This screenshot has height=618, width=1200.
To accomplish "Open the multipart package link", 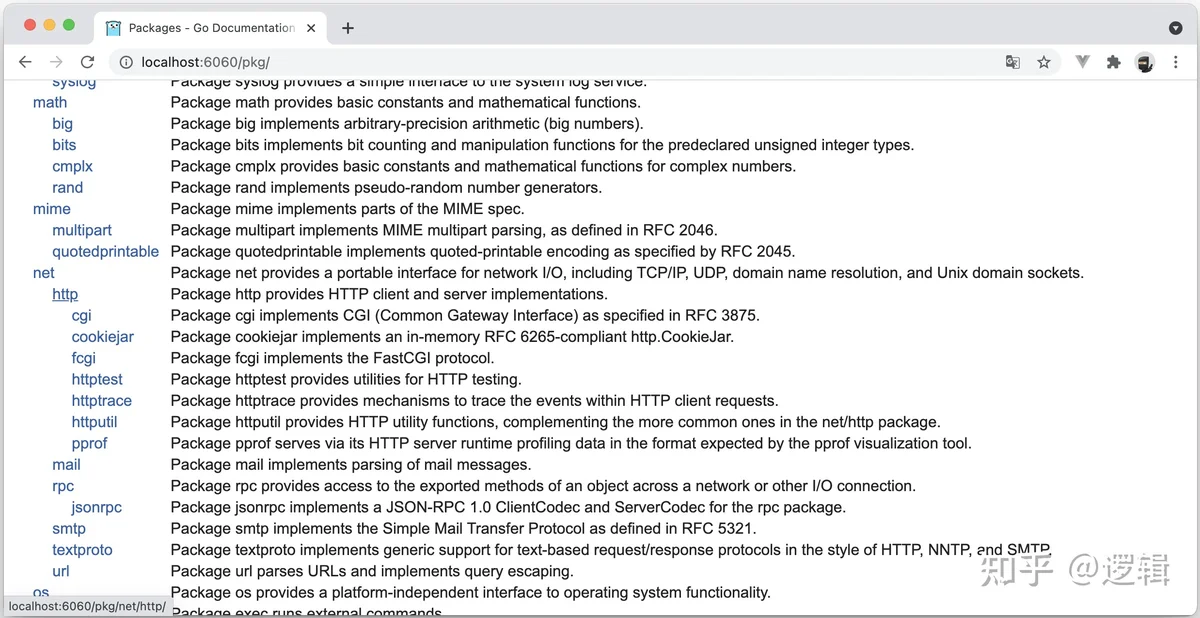I will [x=82, y=230].
